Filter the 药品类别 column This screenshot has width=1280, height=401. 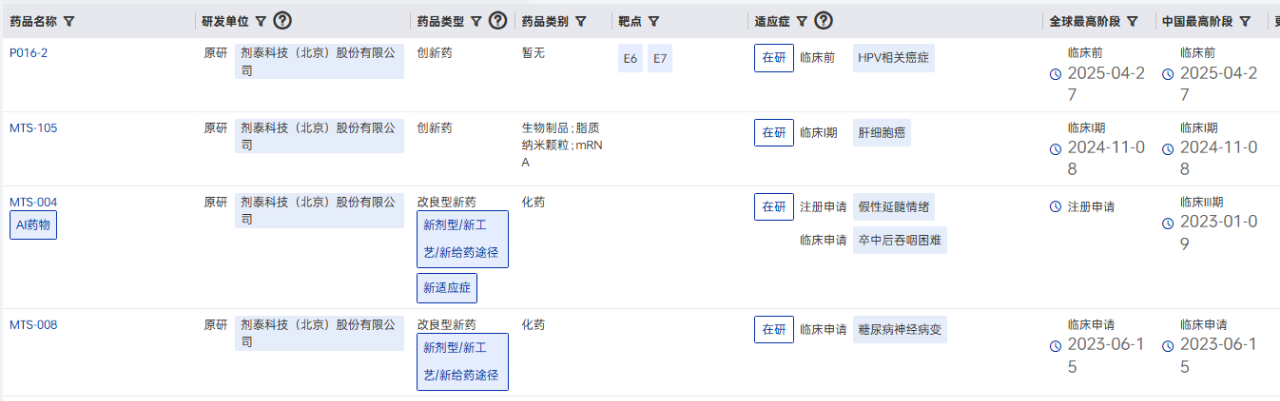pos(581,21)
